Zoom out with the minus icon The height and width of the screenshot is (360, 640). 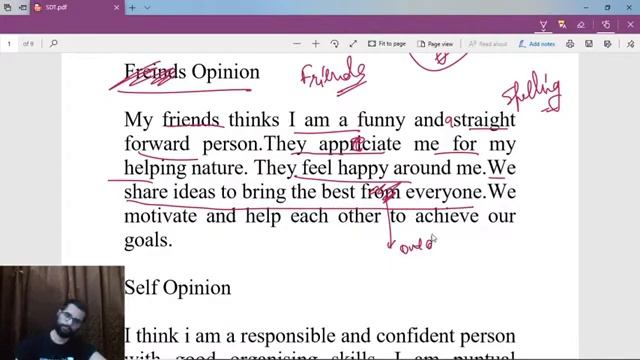click(x=297, y=44)
